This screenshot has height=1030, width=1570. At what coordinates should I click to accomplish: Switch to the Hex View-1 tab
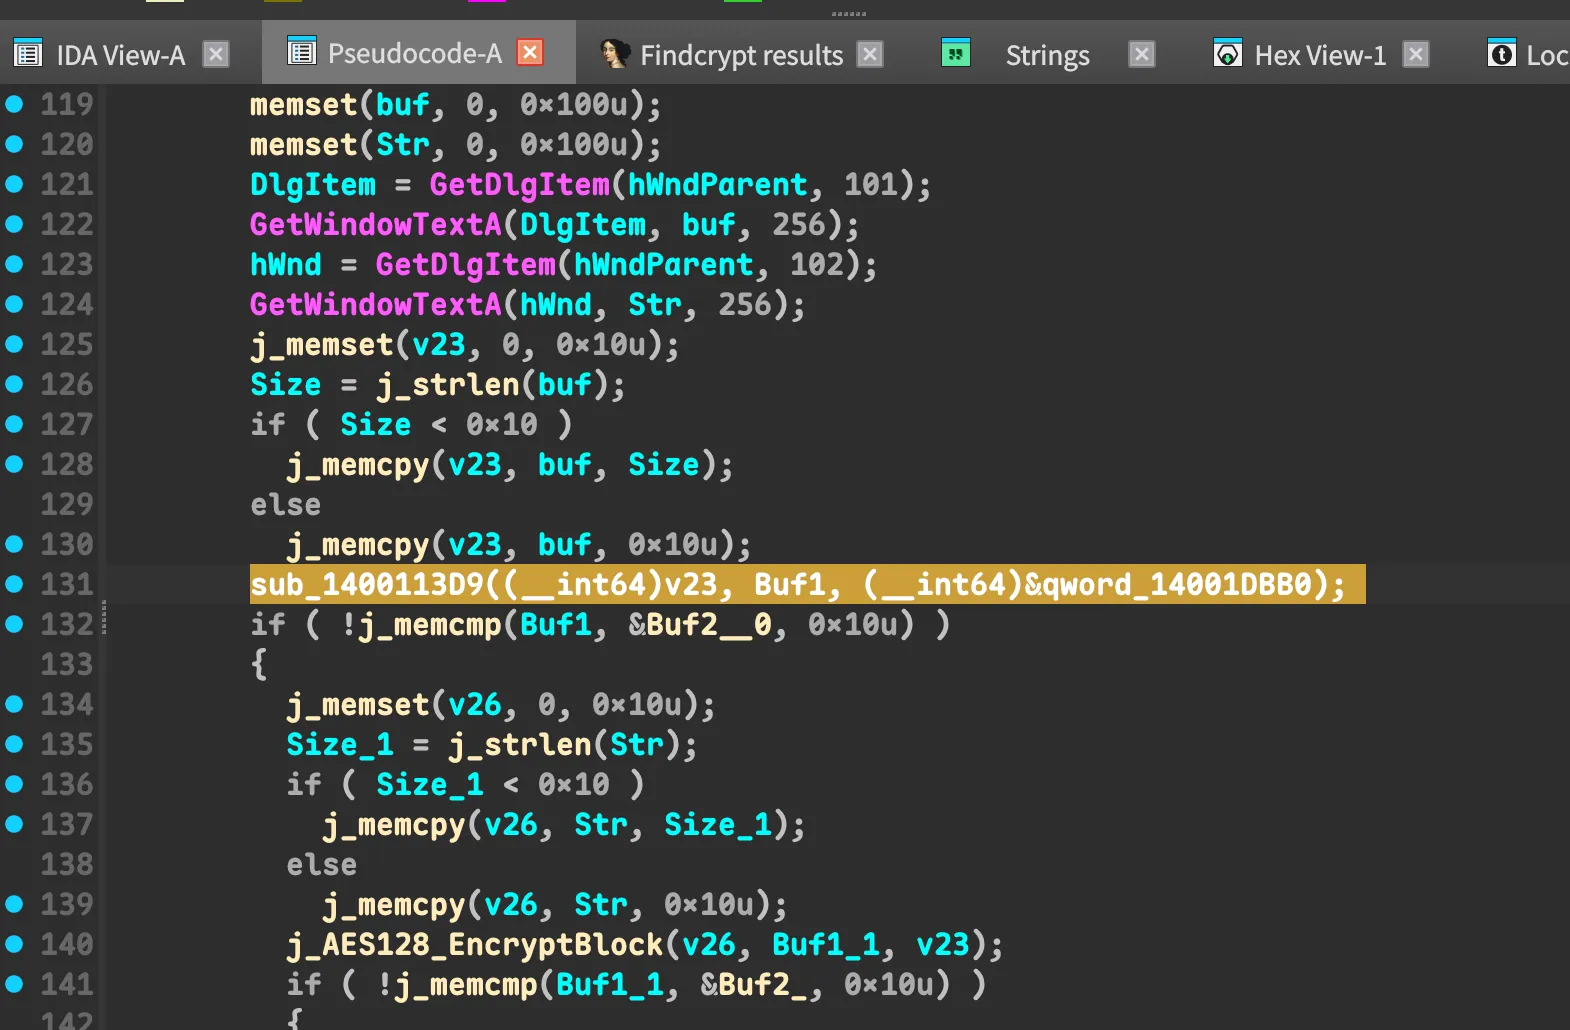tap(1319, 55)
